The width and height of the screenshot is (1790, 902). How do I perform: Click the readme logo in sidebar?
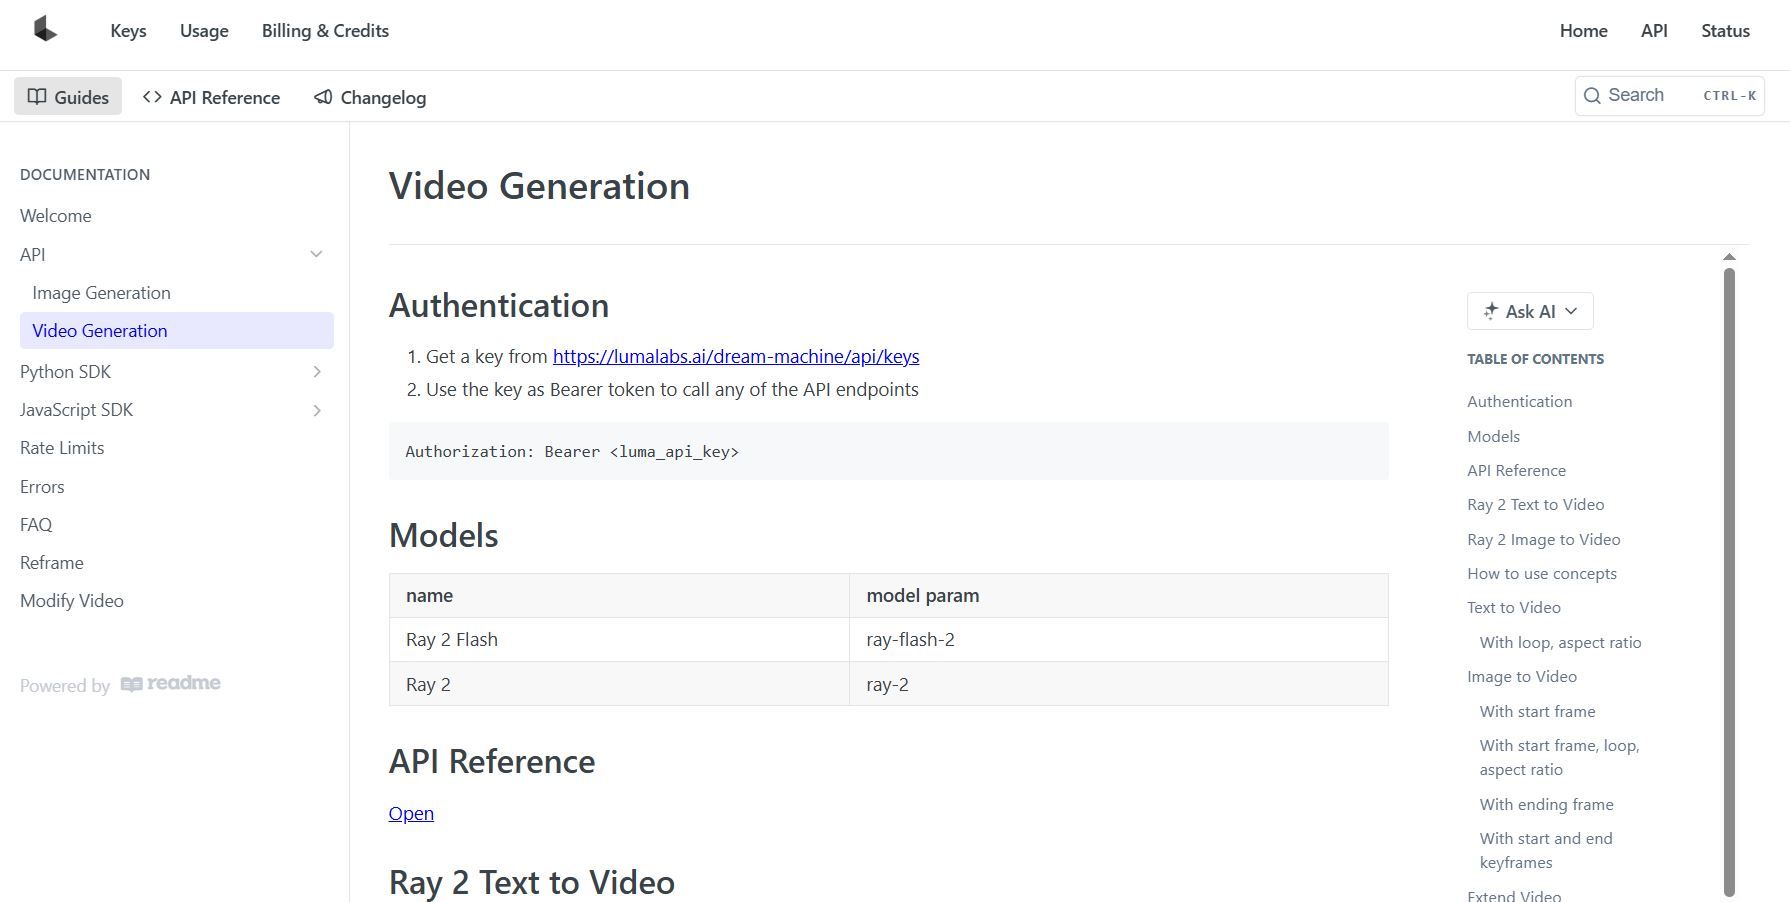(171, 684)
